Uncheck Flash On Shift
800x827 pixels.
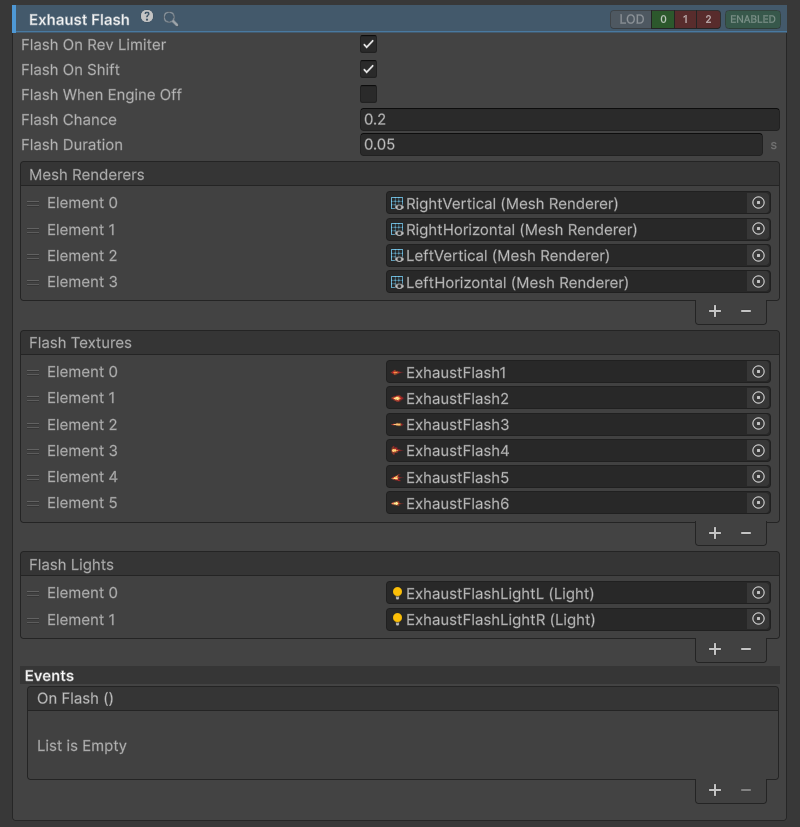(x=368, y=69)
